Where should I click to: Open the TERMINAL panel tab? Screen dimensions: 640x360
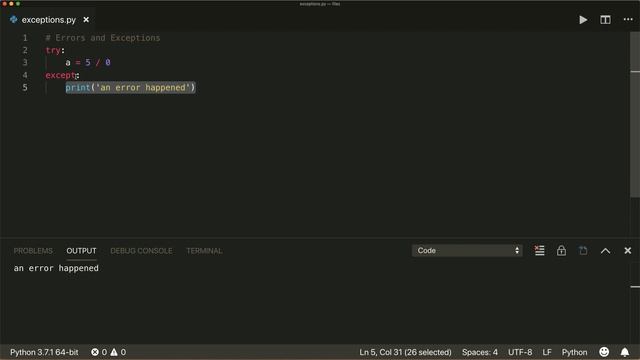(x=204, y=251)
